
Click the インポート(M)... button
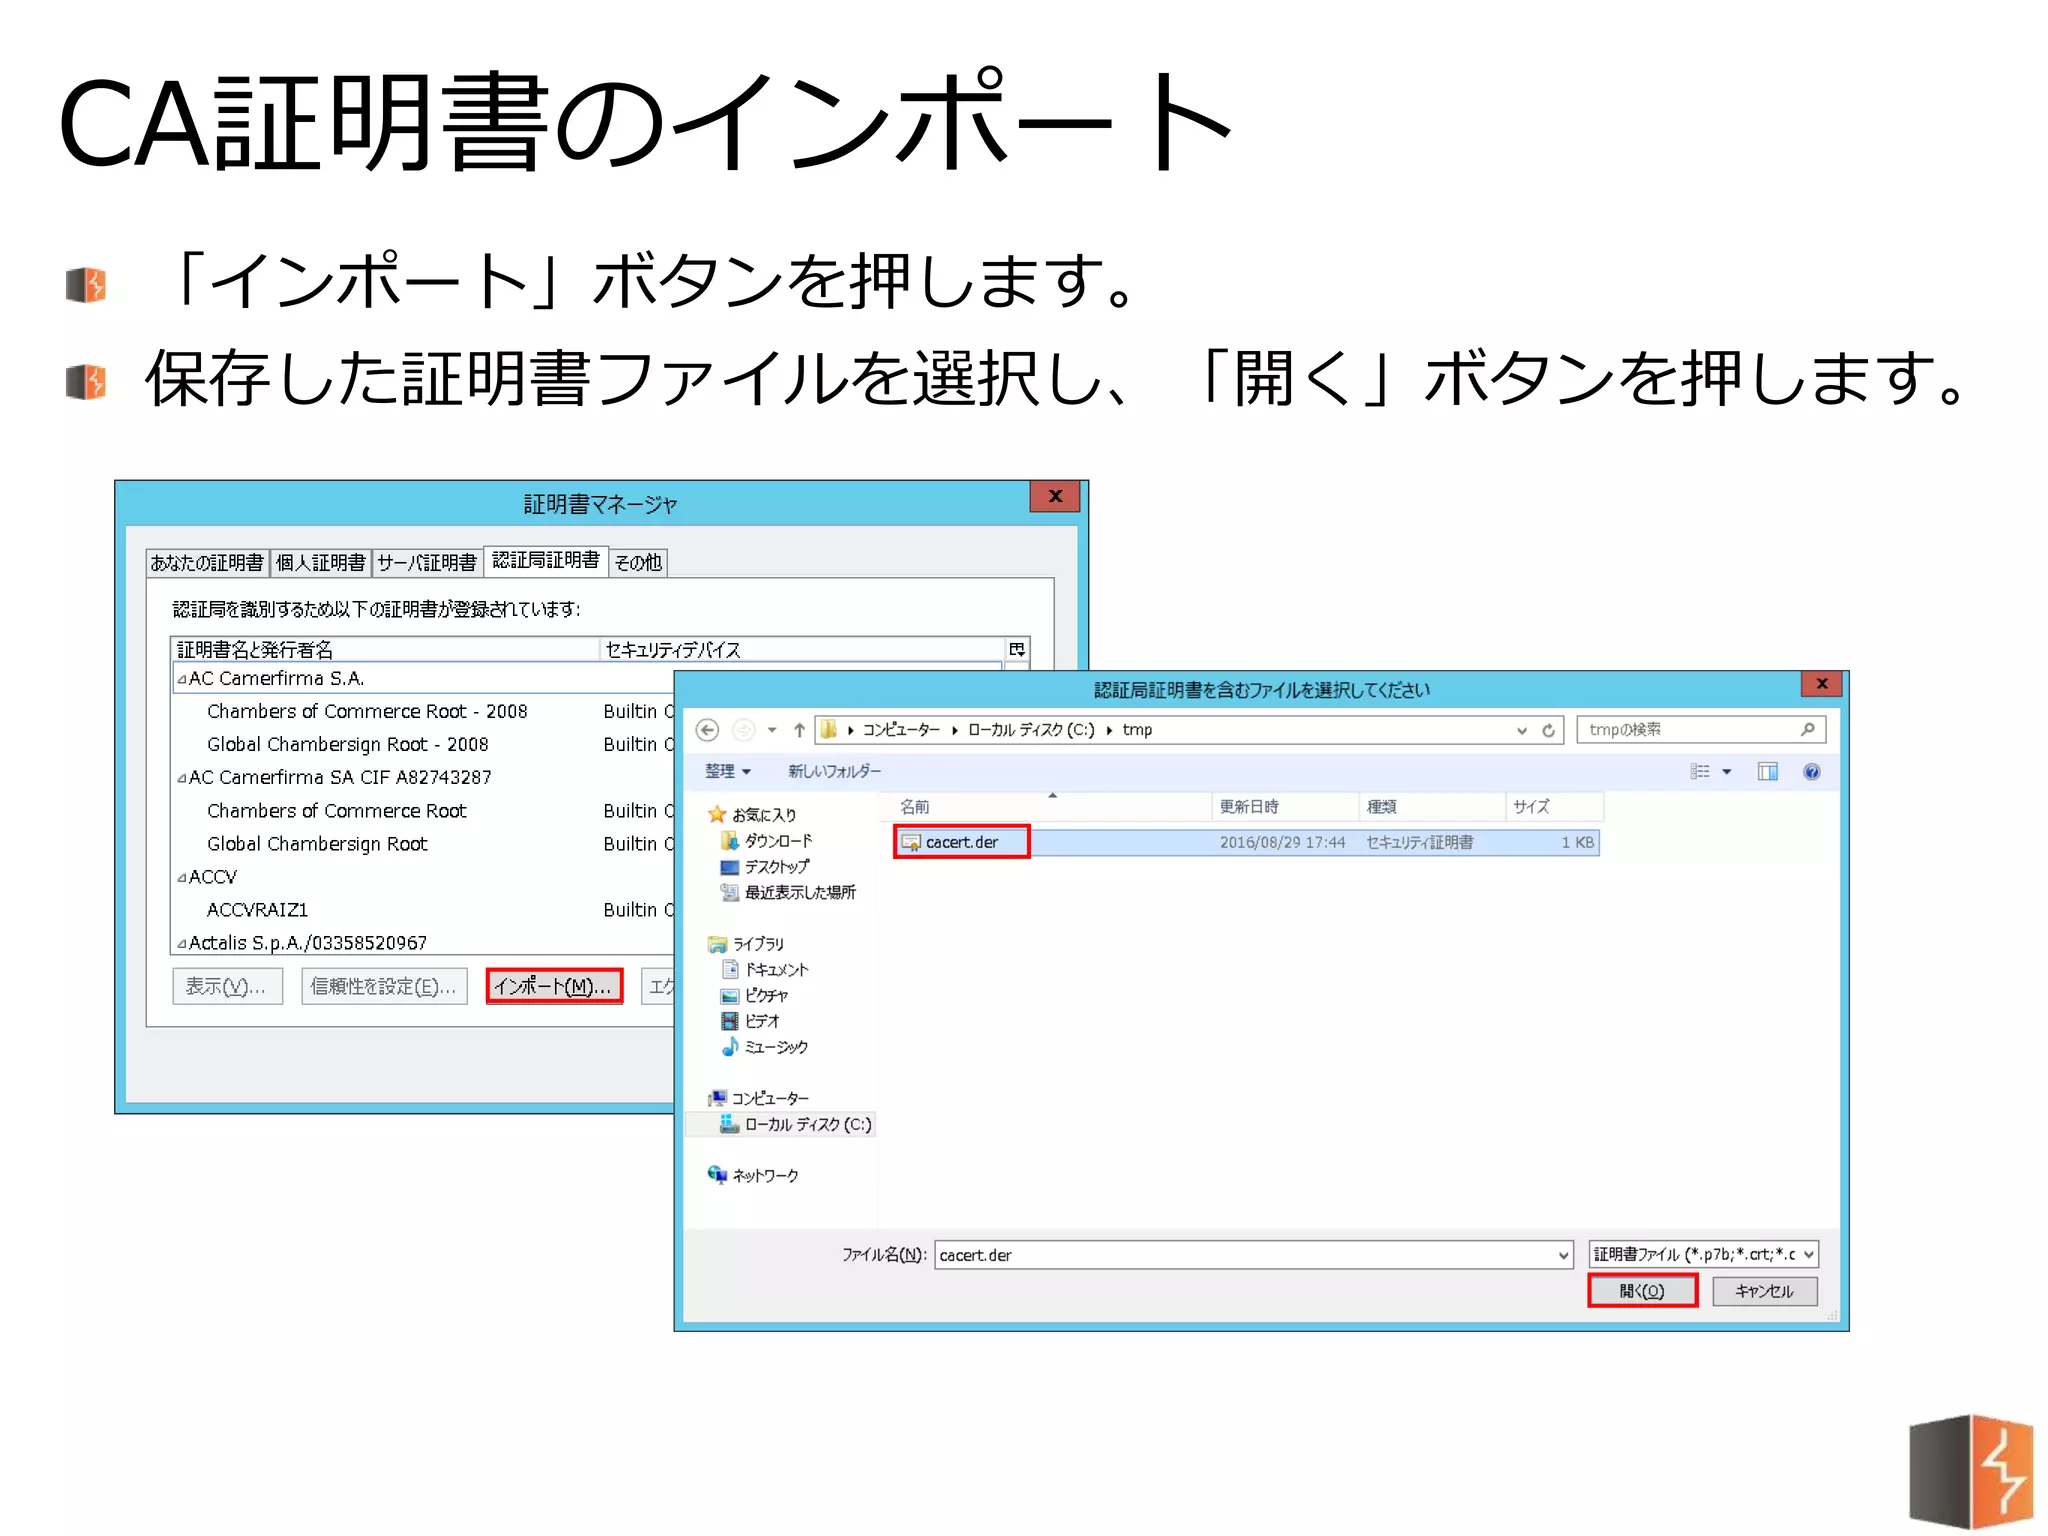point(554,986)
